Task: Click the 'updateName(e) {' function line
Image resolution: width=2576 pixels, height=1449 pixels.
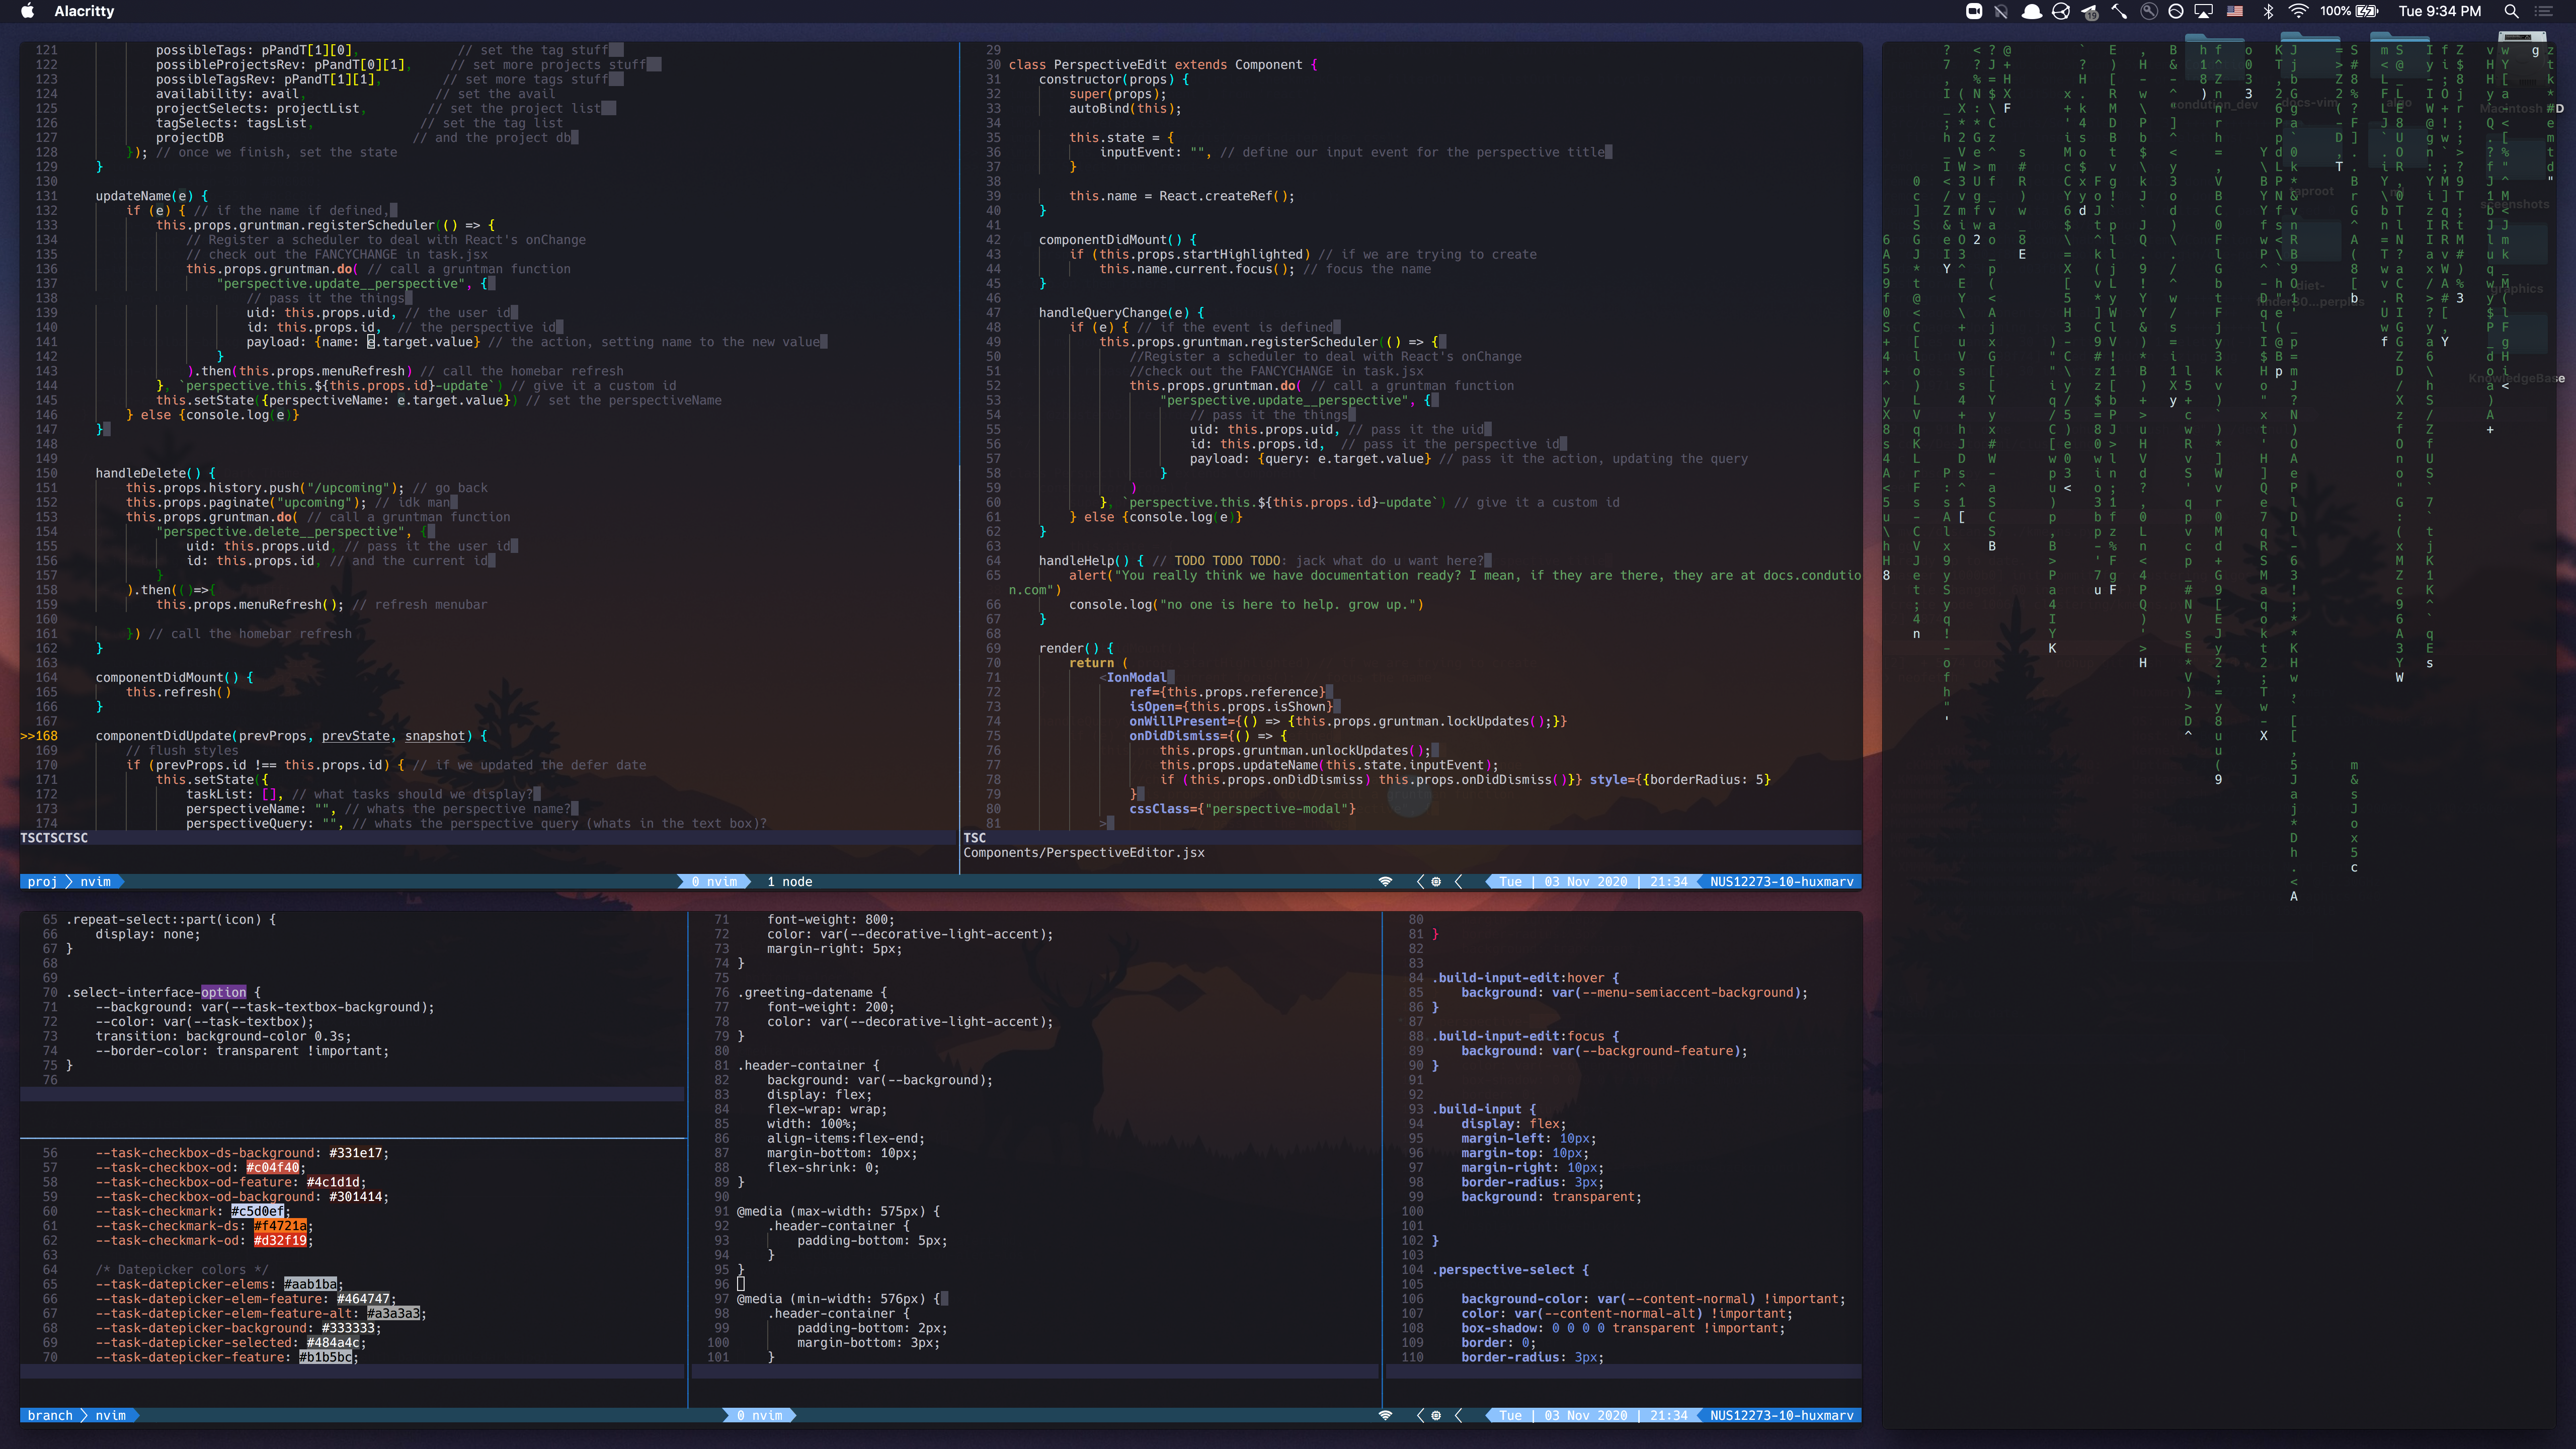Action: point(152,195)
